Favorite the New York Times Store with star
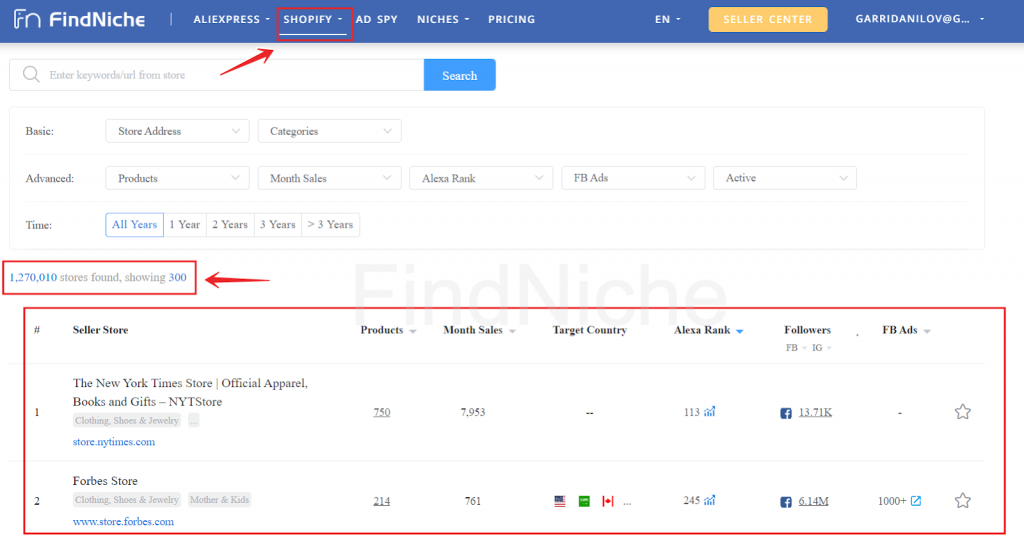 point(963,412)
